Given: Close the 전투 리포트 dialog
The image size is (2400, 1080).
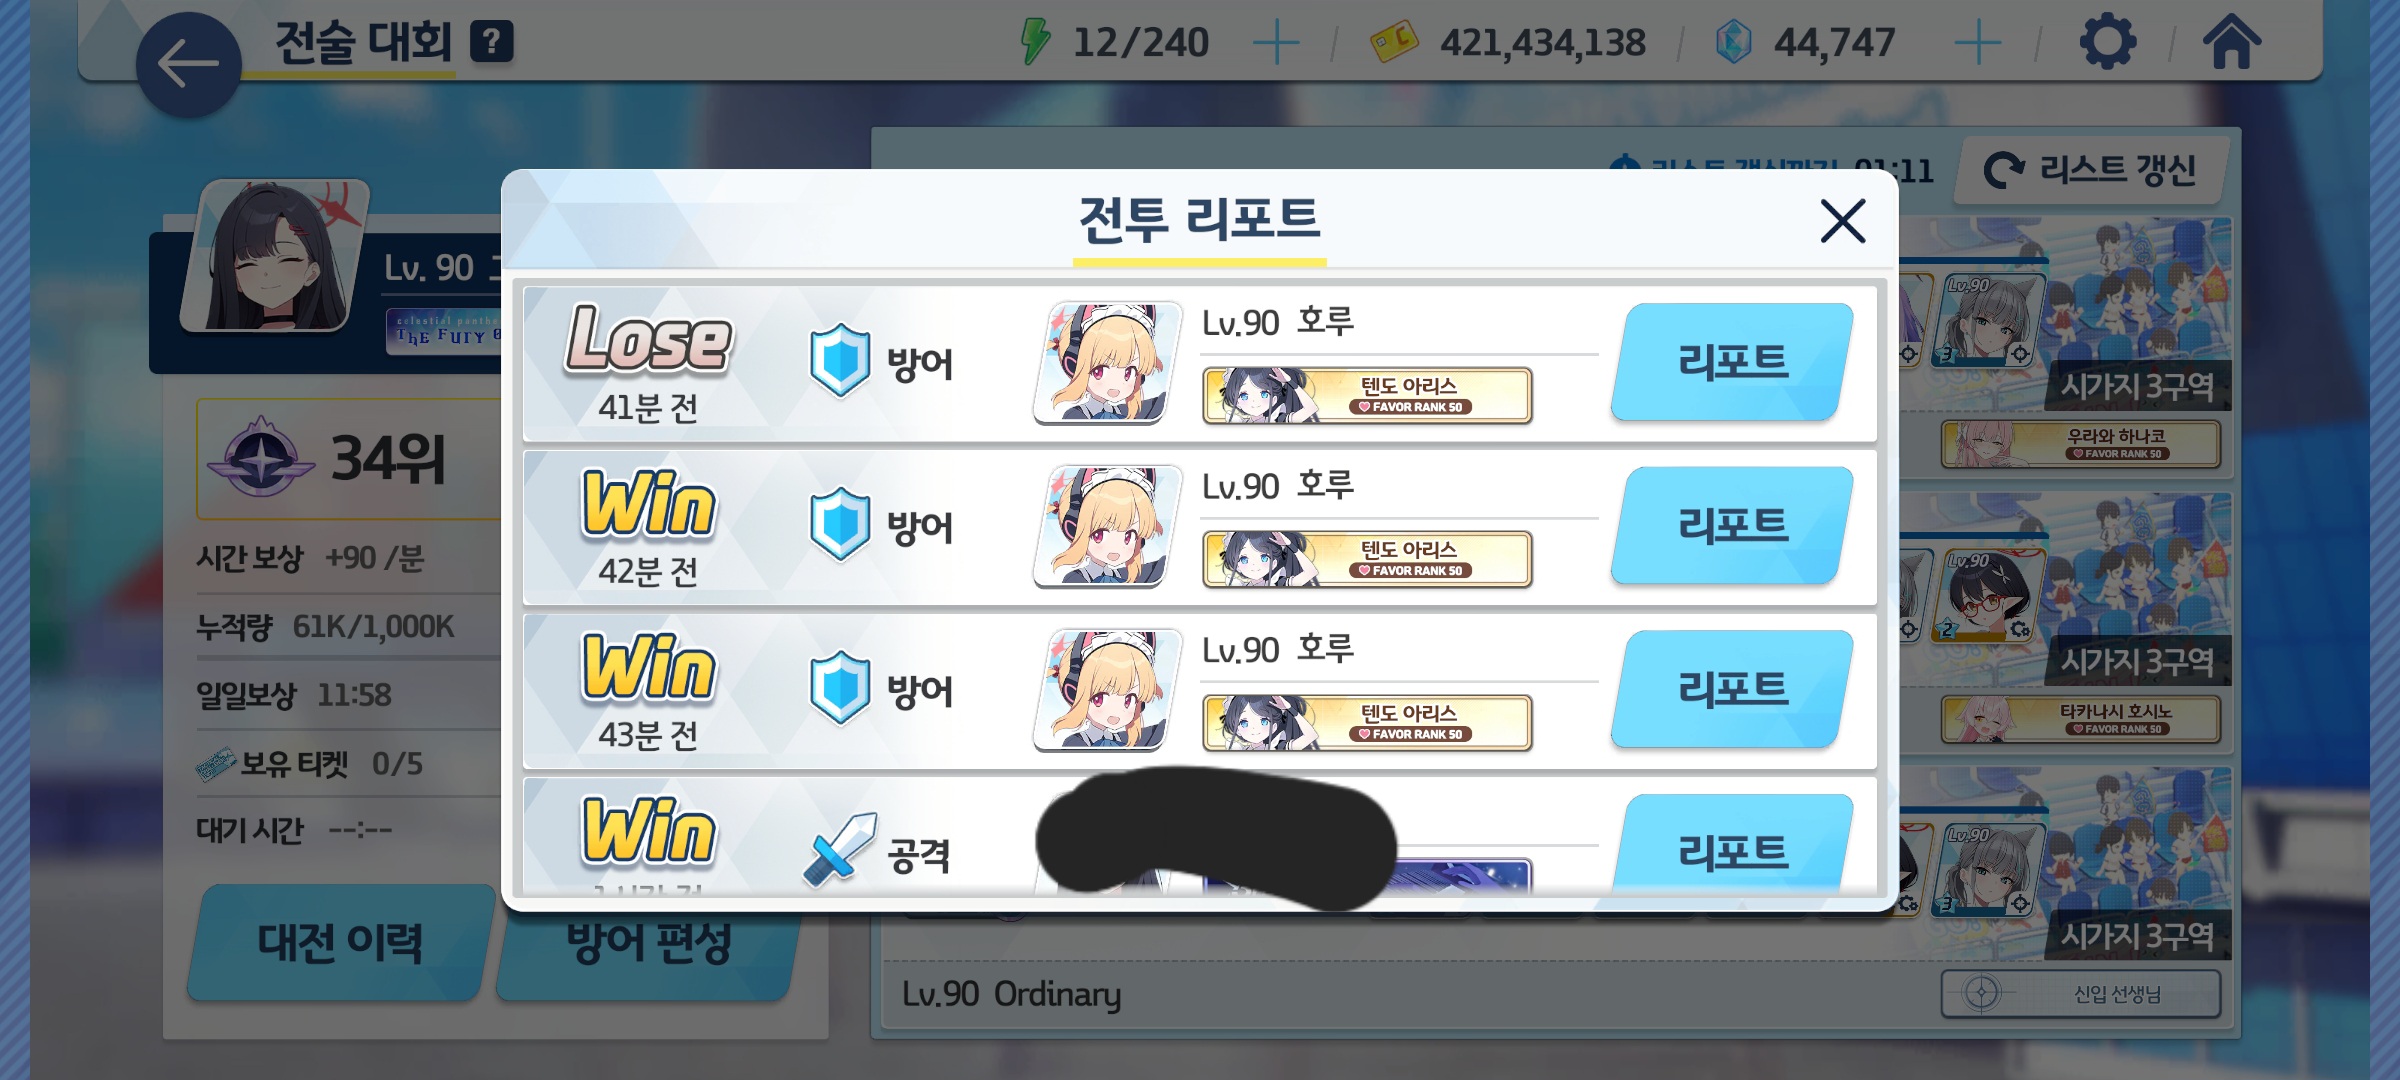Looking at the screenshot, I should coord(1843,221).
